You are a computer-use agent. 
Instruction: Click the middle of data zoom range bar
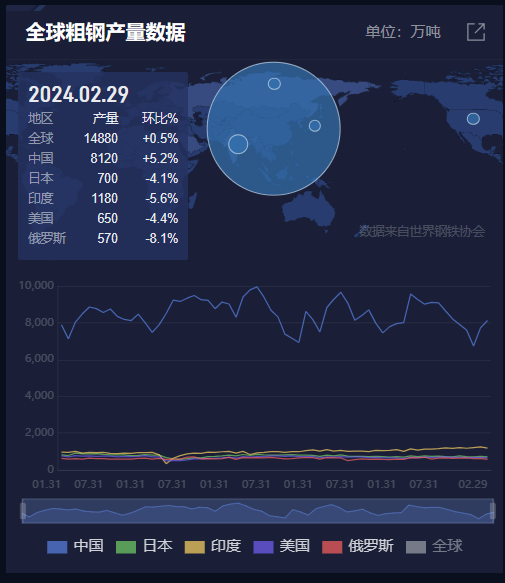point(258,511)
